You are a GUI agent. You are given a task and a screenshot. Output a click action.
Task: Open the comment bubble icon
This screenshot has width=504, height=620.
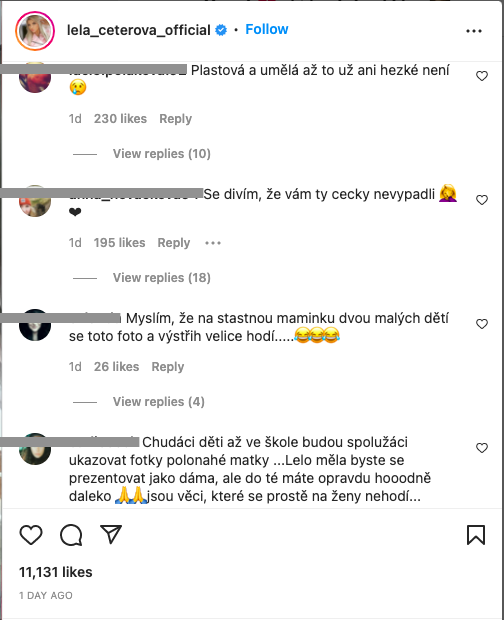click(71, 535)
